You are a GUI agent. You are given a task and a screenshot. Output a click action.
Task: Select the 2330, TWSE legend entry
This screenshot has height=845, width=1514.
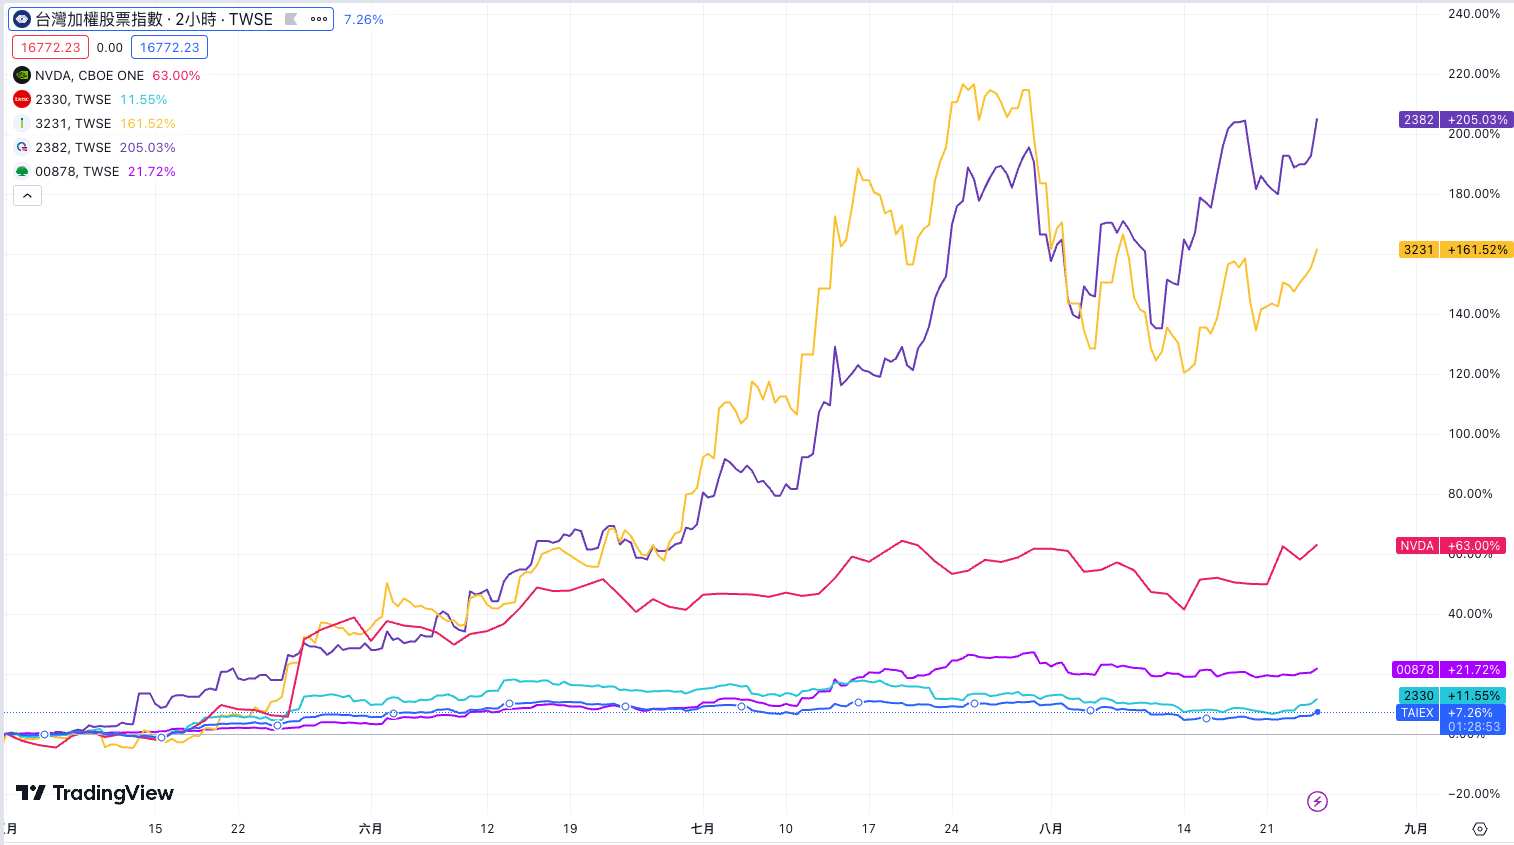(x=73, y=99)
